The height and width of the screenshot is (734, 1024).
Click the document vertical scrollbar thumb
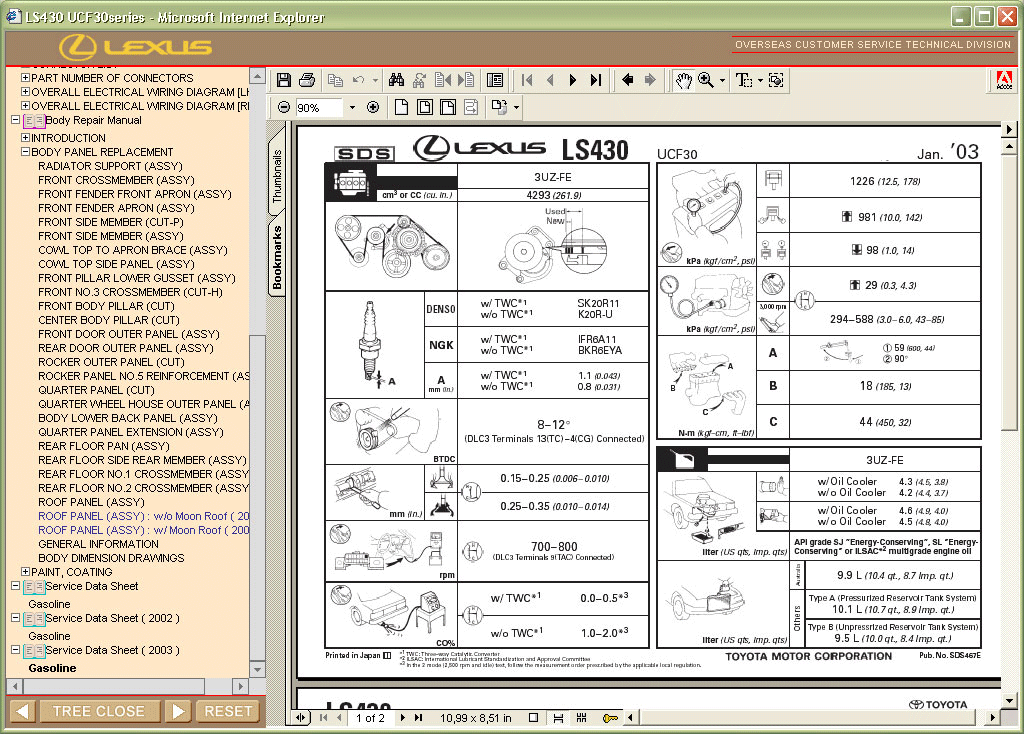point(1009,292)
